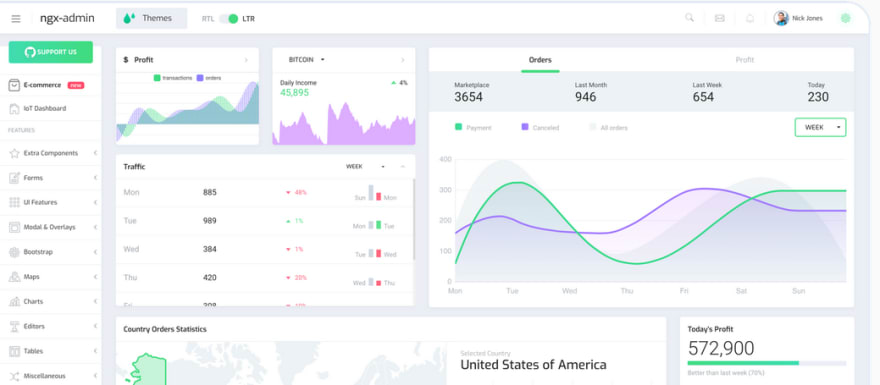
Task: Click the Tue traffic row 989
Action: pyautogui.click(x=264, y=221)
